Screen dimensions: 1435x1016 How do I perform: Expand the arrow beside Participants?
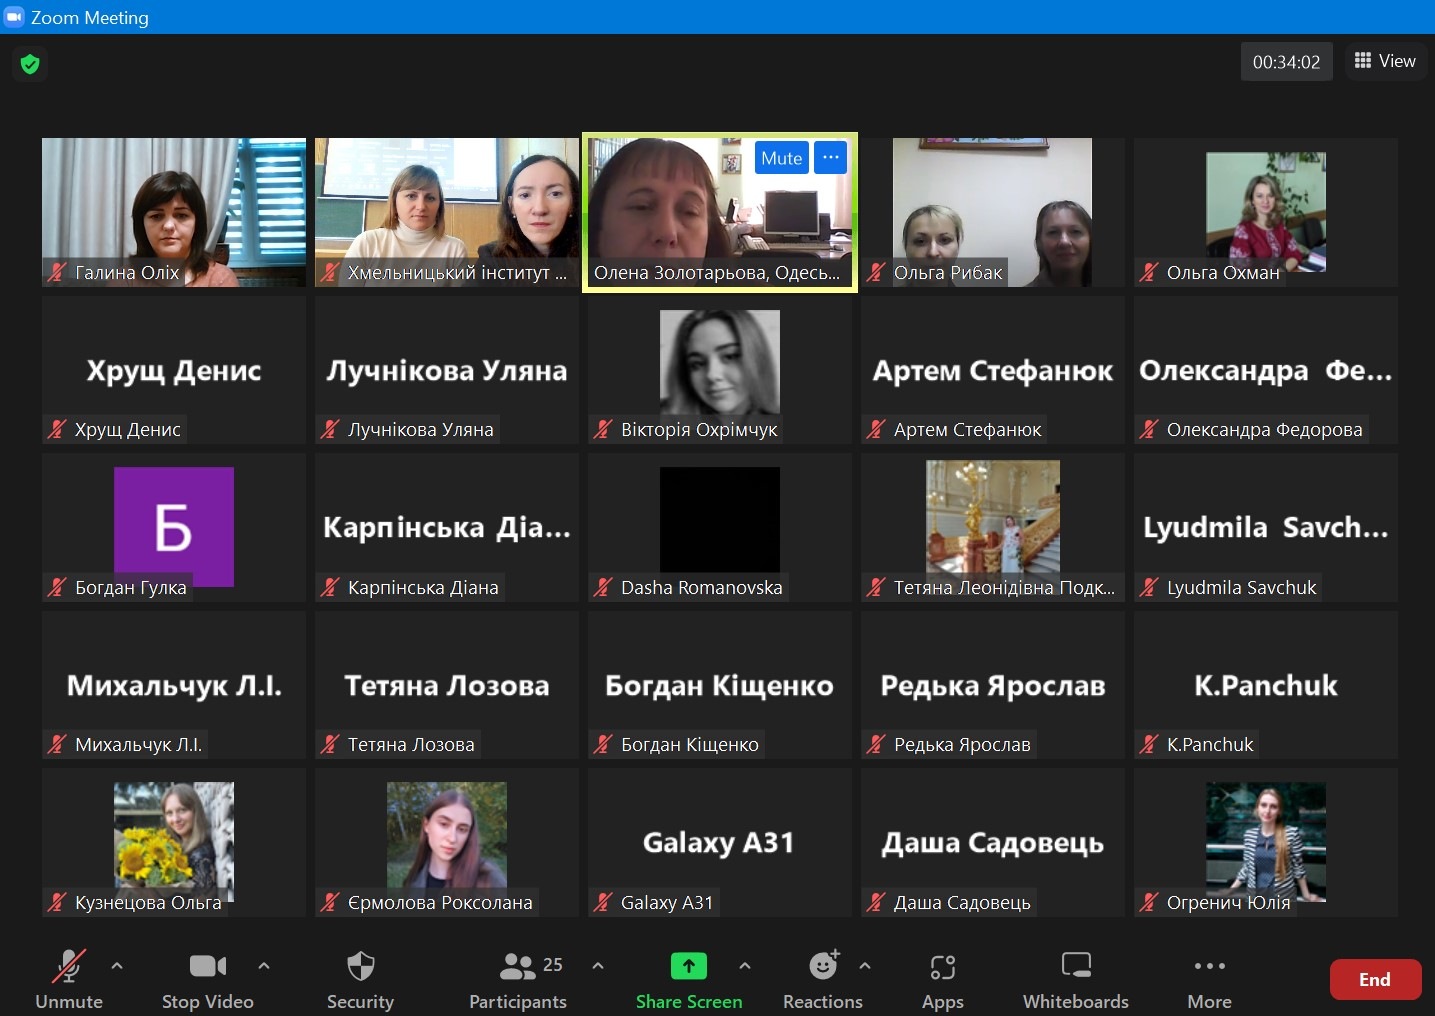pyautogui.click(x=598, y=966)
